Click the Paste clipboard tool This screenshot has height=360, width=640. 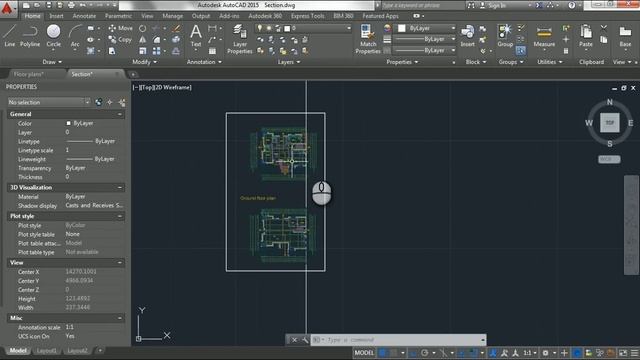tap(586, 36)
